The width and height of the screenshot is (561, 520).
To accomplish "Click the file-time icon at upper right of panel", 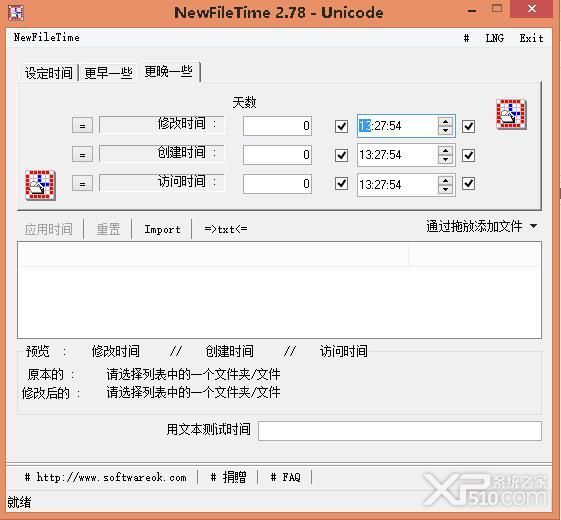I will point(511,114).
